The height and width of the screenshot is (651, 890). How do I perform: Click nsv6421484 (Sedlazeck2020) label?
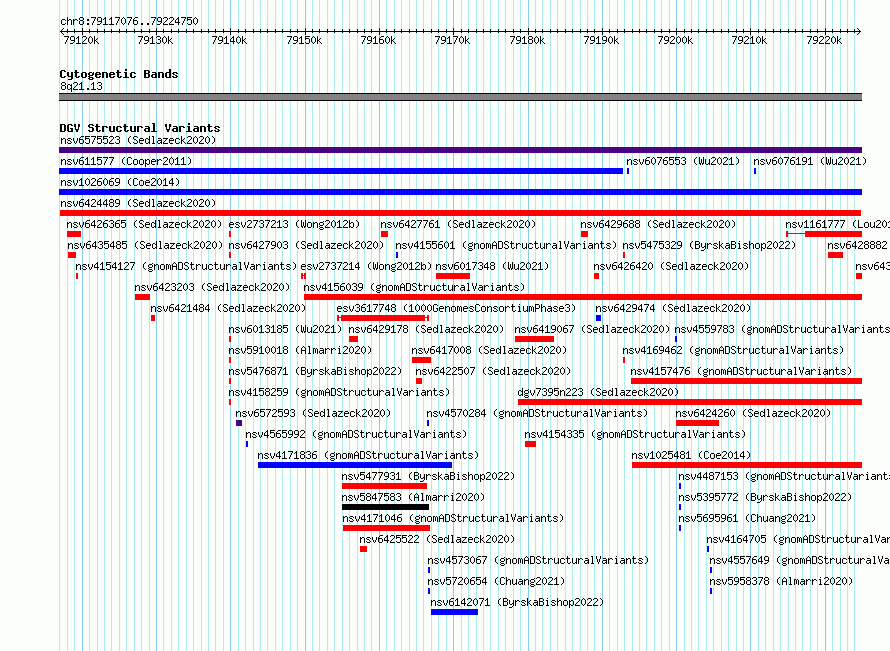(x=228, y=308)
